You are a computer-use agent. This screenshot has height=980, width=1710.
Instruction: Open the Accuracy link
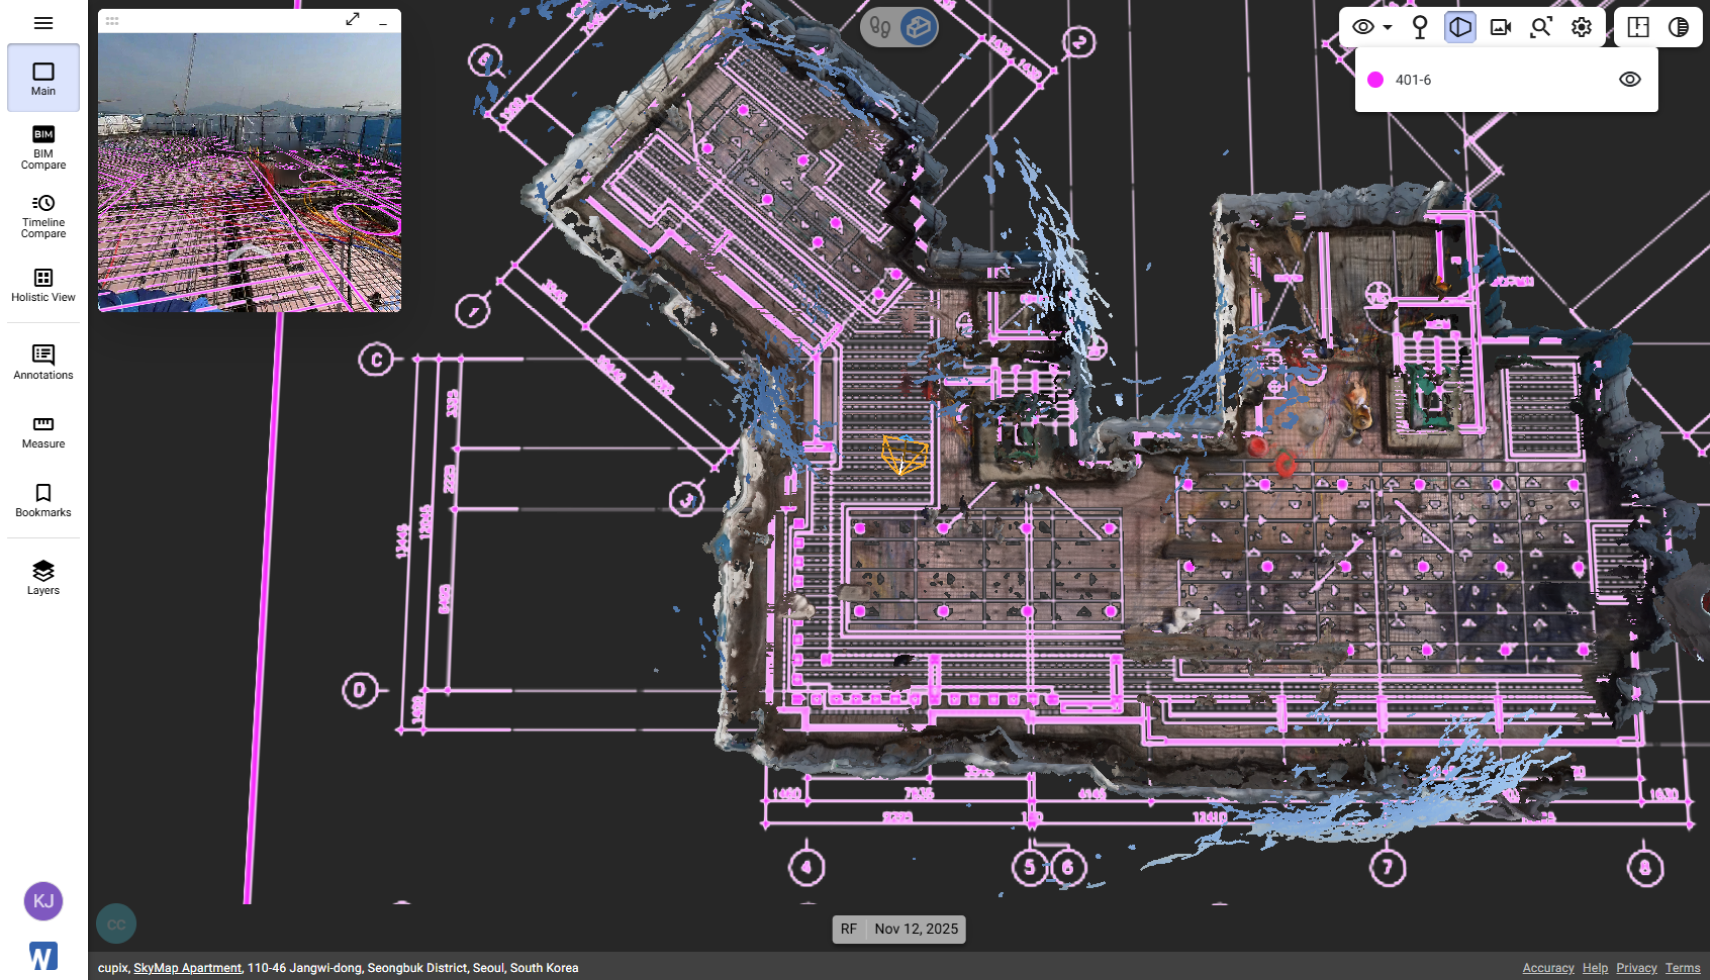pyautogui.click(x=1547, y=968)
